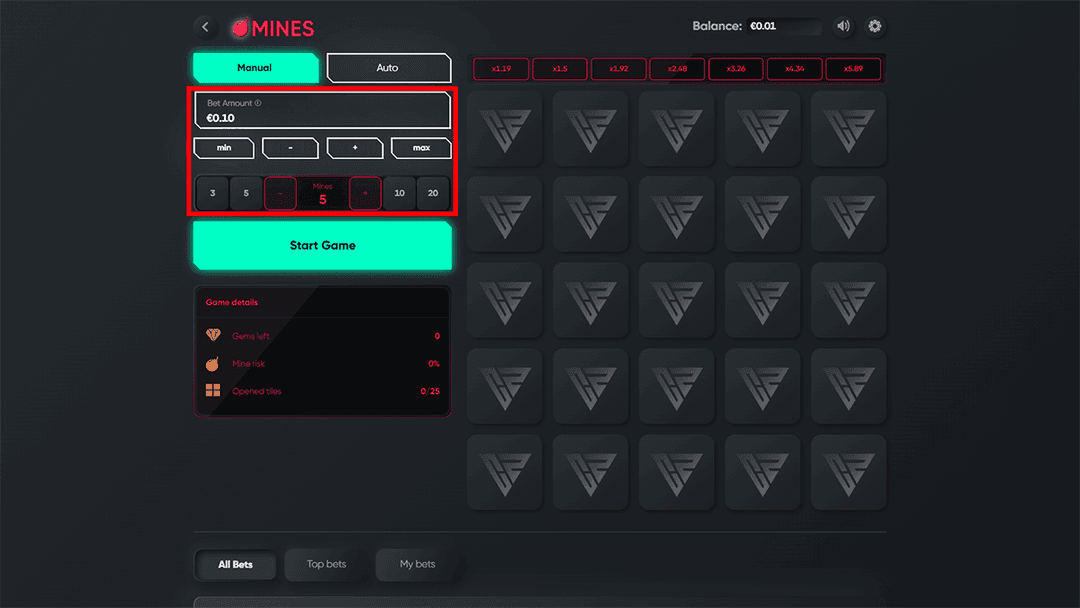Select the 3 mines option
Viewport: 1080px width, 608px height.
pos(212,193)
